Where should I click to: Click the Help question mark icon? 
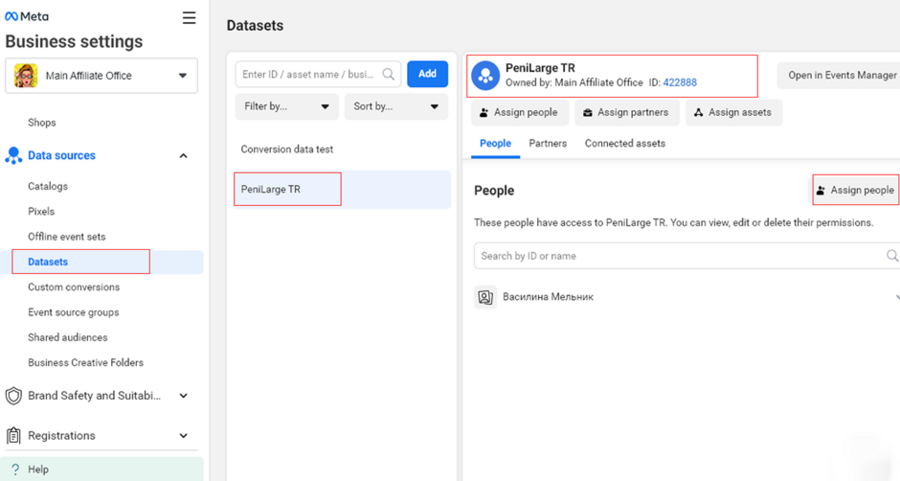point(15,470)
